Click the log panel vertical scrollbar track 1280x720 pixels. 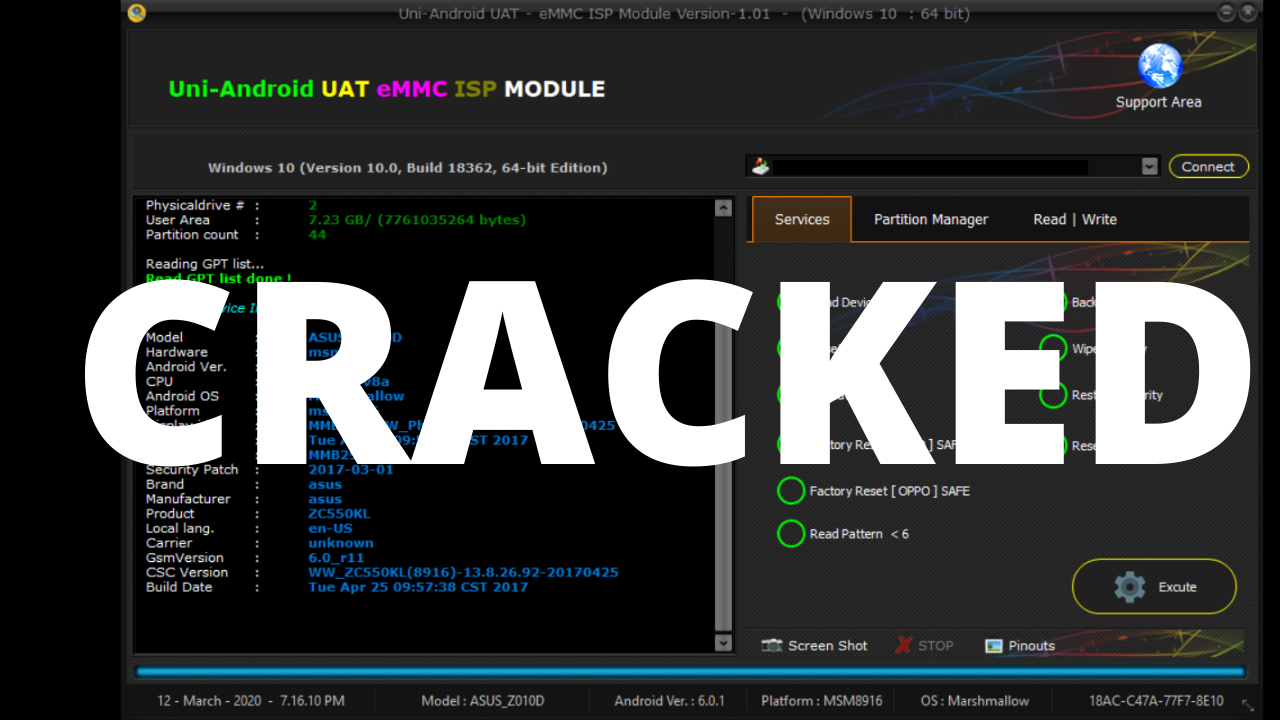pos(724,426)
